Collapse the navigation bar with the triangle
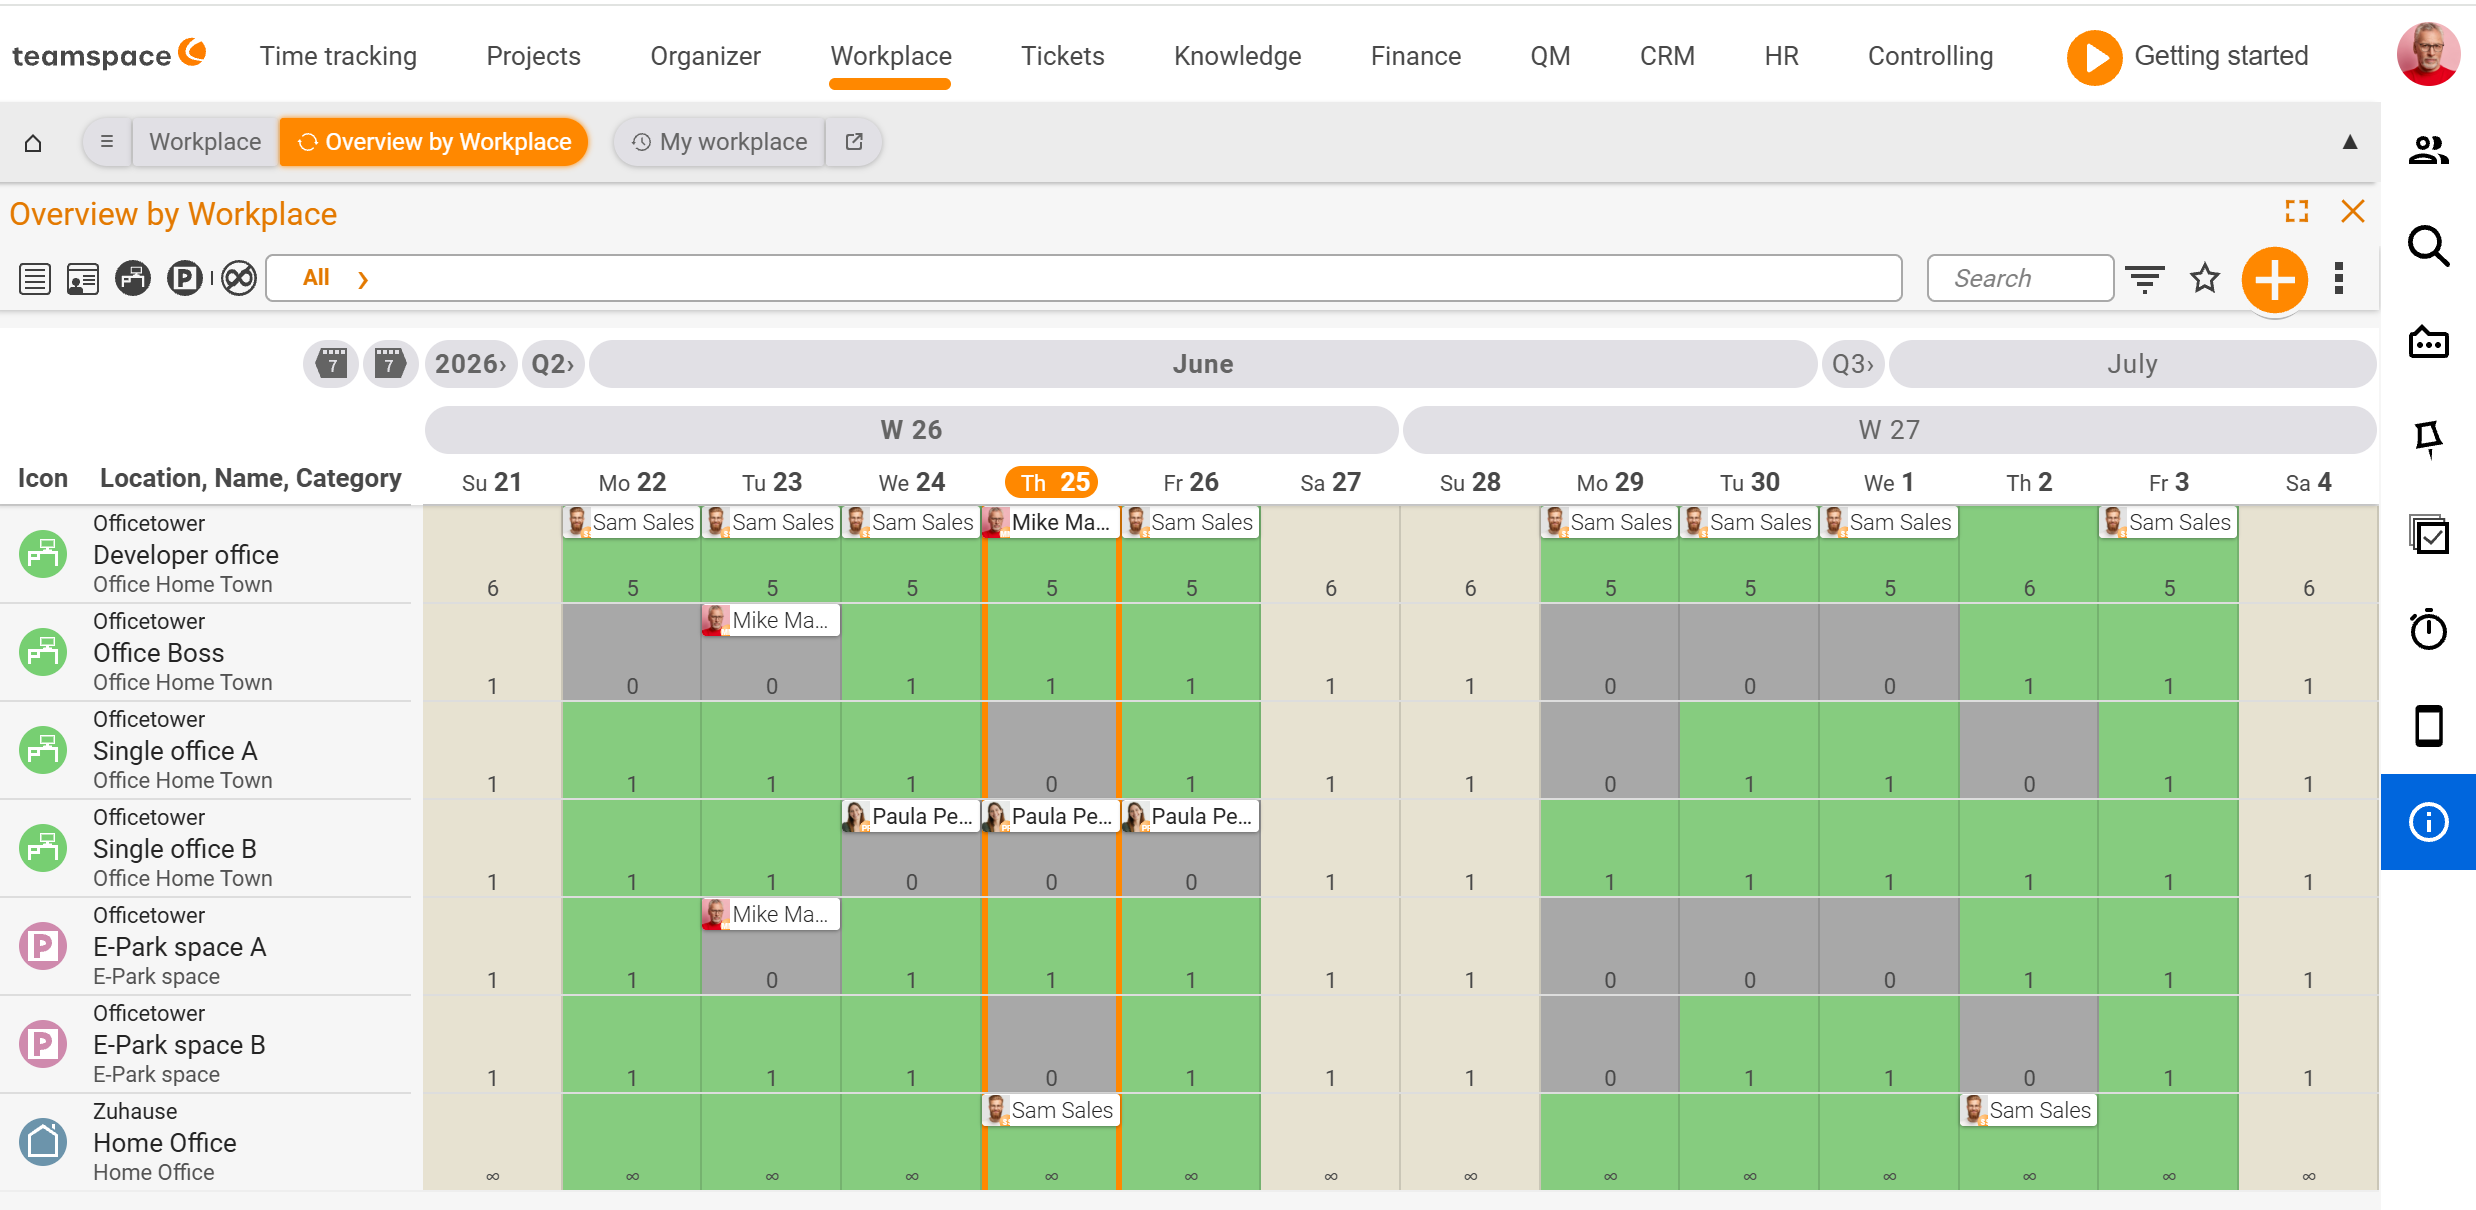Image resolution: width=2476 pixels, height=1210 pixels. coord(2349,142)
